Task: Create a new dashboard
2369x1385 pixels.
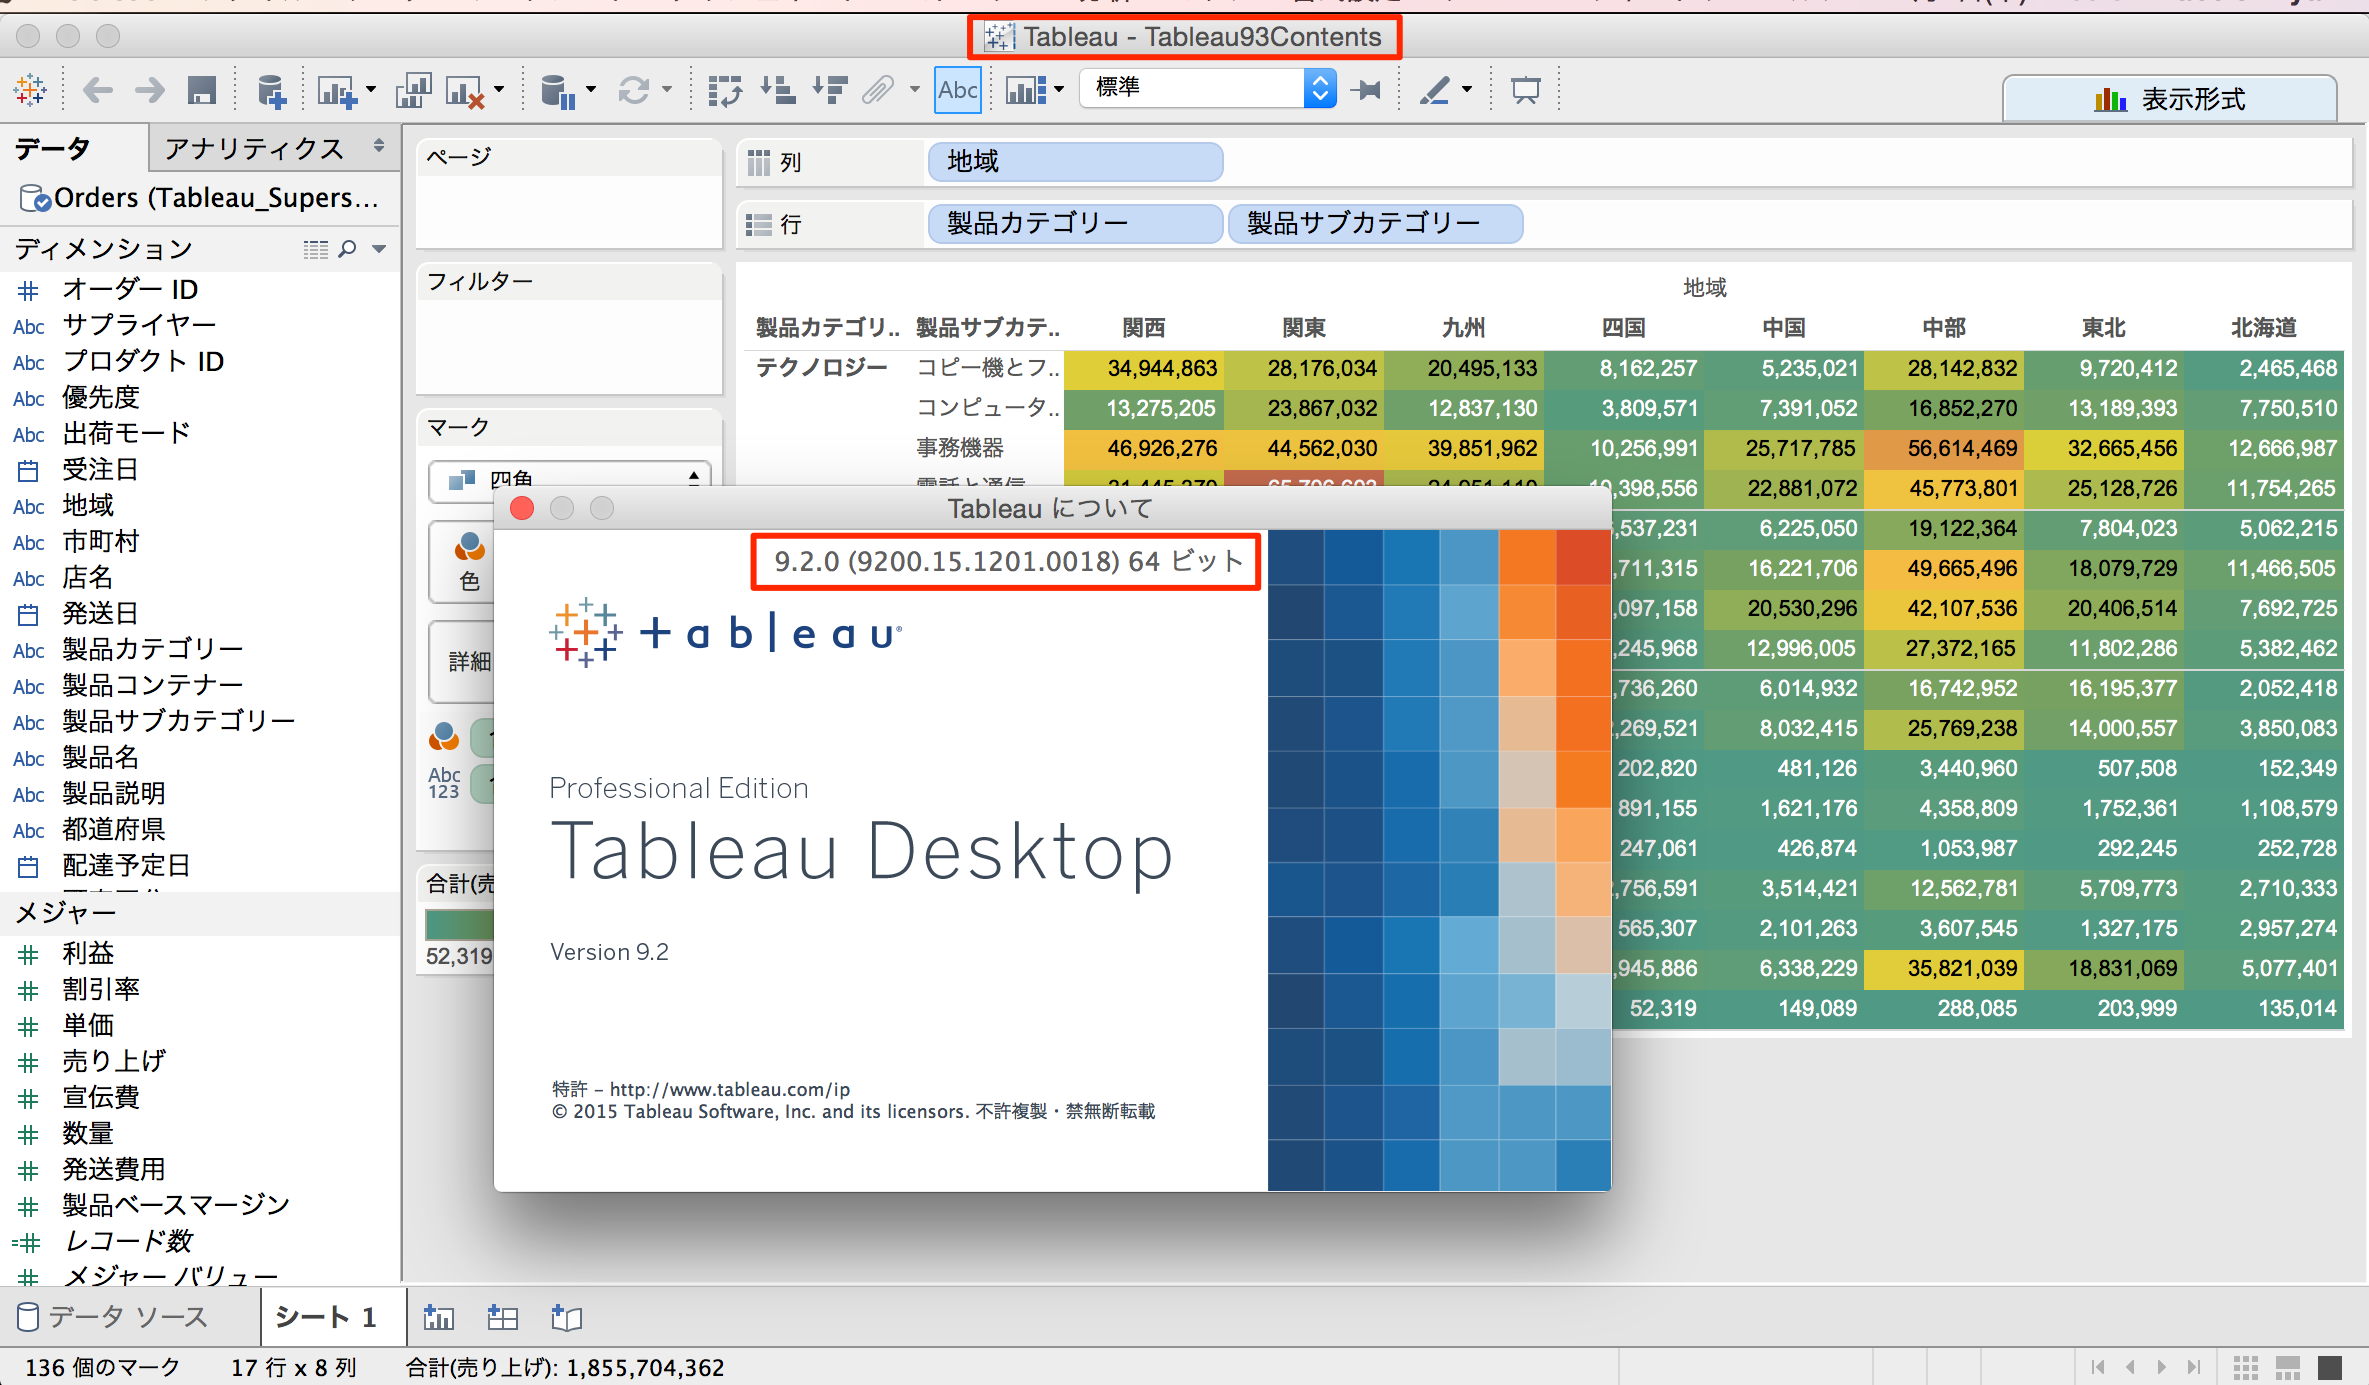Action: 502,1318
